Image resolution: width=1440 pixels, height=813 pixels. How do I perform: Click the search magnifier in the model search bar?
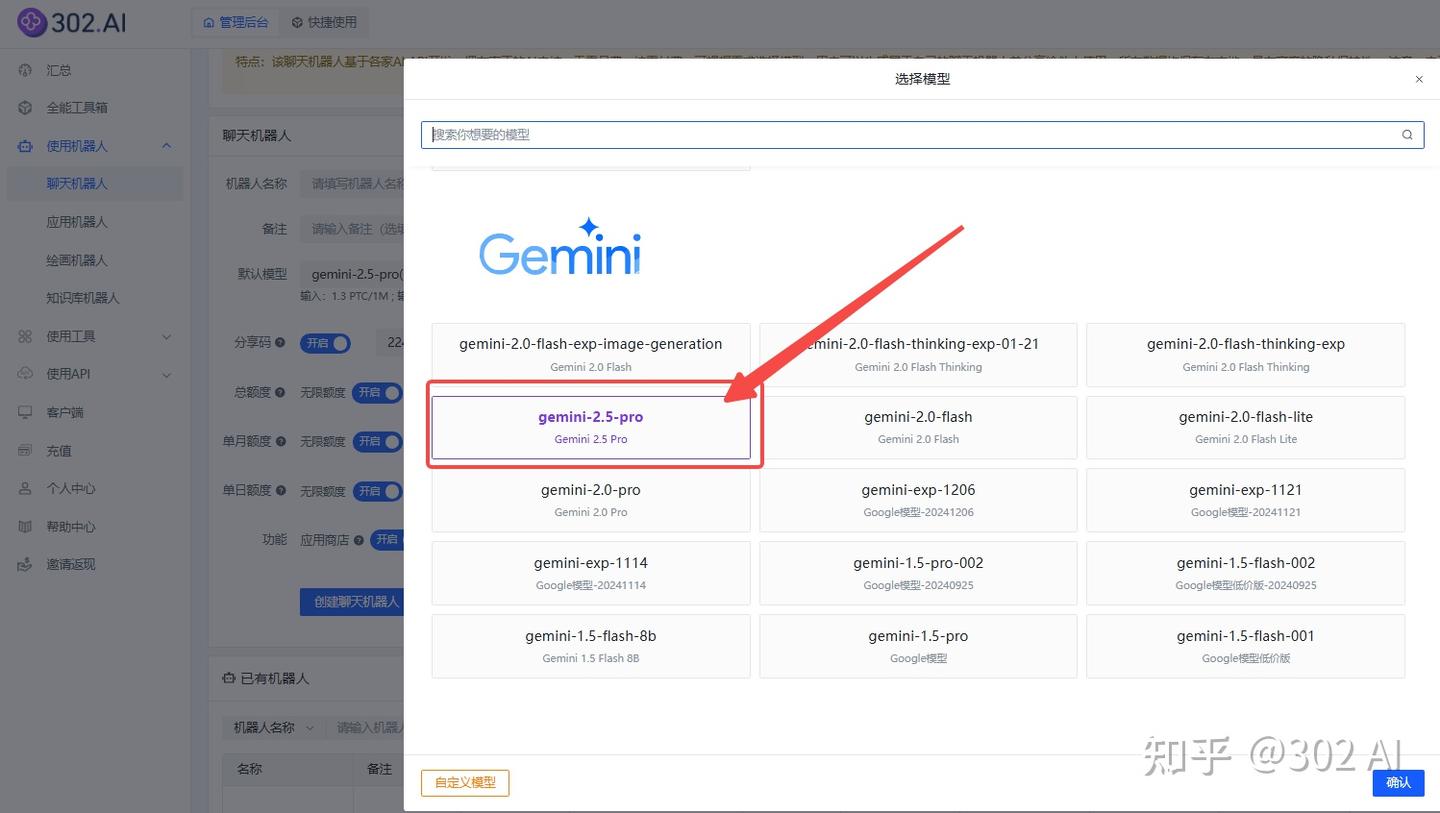pyautogui.click(x=1407, y=134)
